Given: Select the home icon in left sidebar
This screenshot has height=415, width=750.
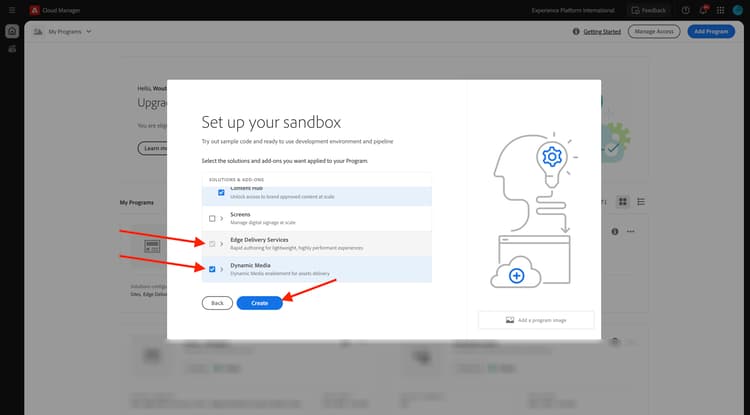Looking at the screenshot, I should point(12,31).
